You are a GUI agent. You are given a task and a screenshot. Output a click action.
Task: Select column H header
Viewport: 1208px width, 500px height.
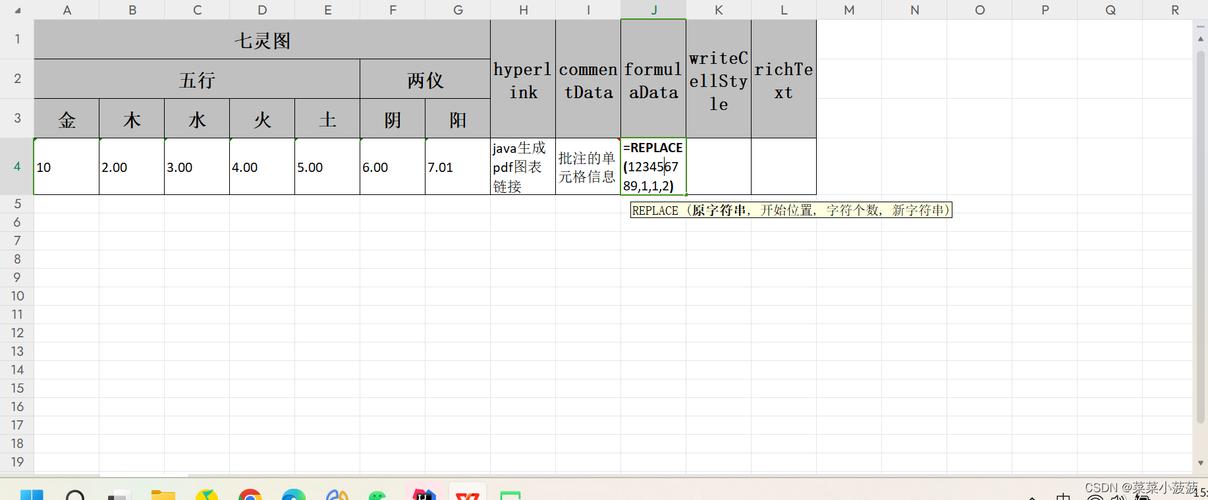pyautogui.click(x=523, y=10)
